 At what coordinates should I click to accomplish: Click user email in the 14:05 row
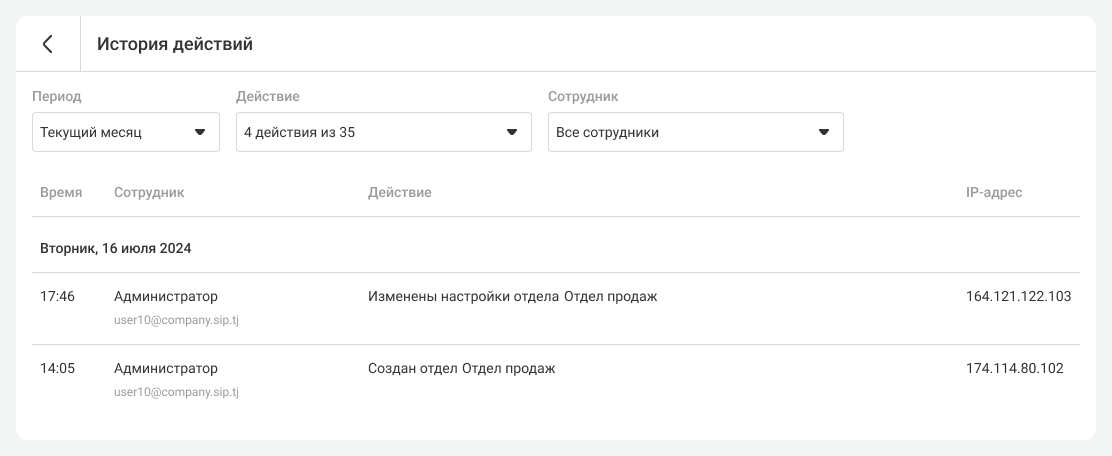click(176, 392)
